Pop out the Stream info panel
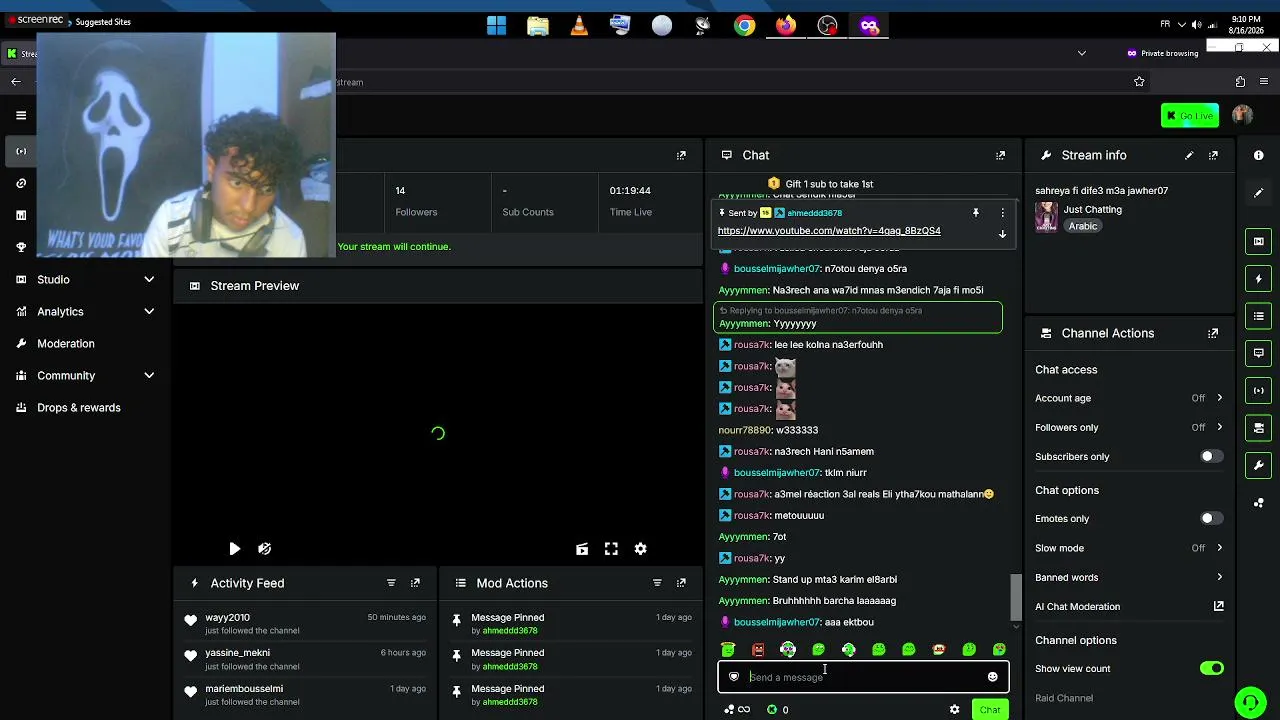This screenshot has width=1280, height=720. pyautogui.click(x=1213, y=155)
